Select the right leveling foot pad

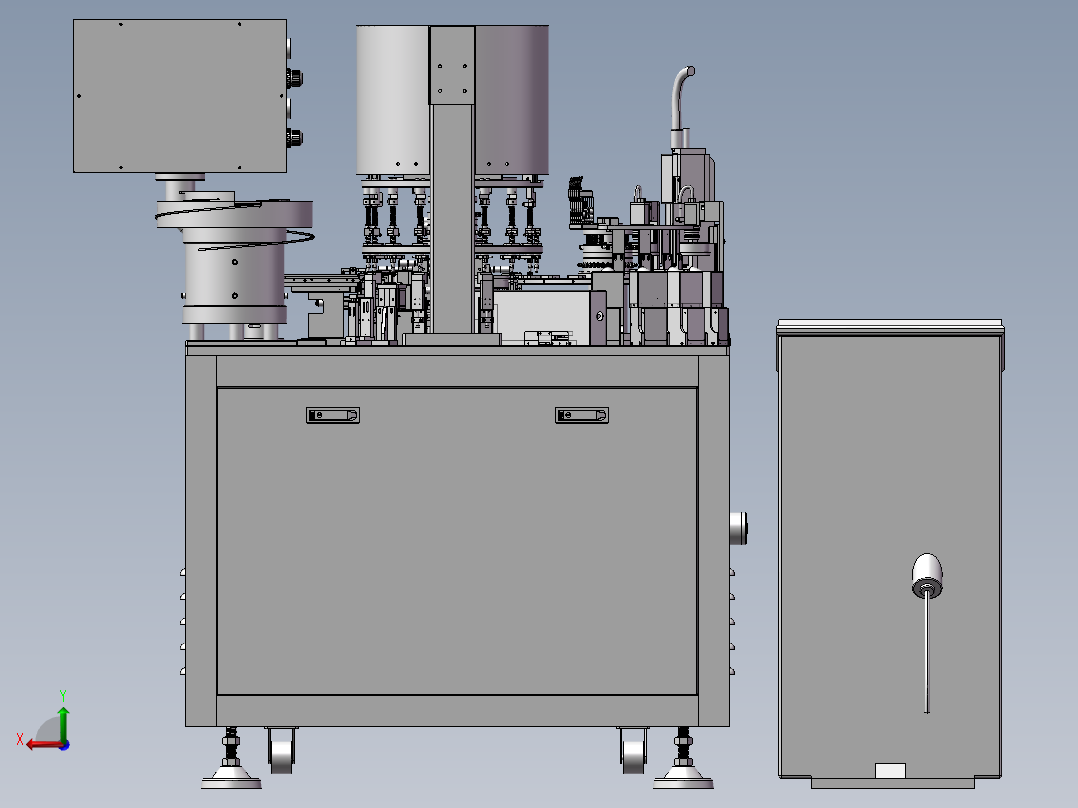pos(683,778)
